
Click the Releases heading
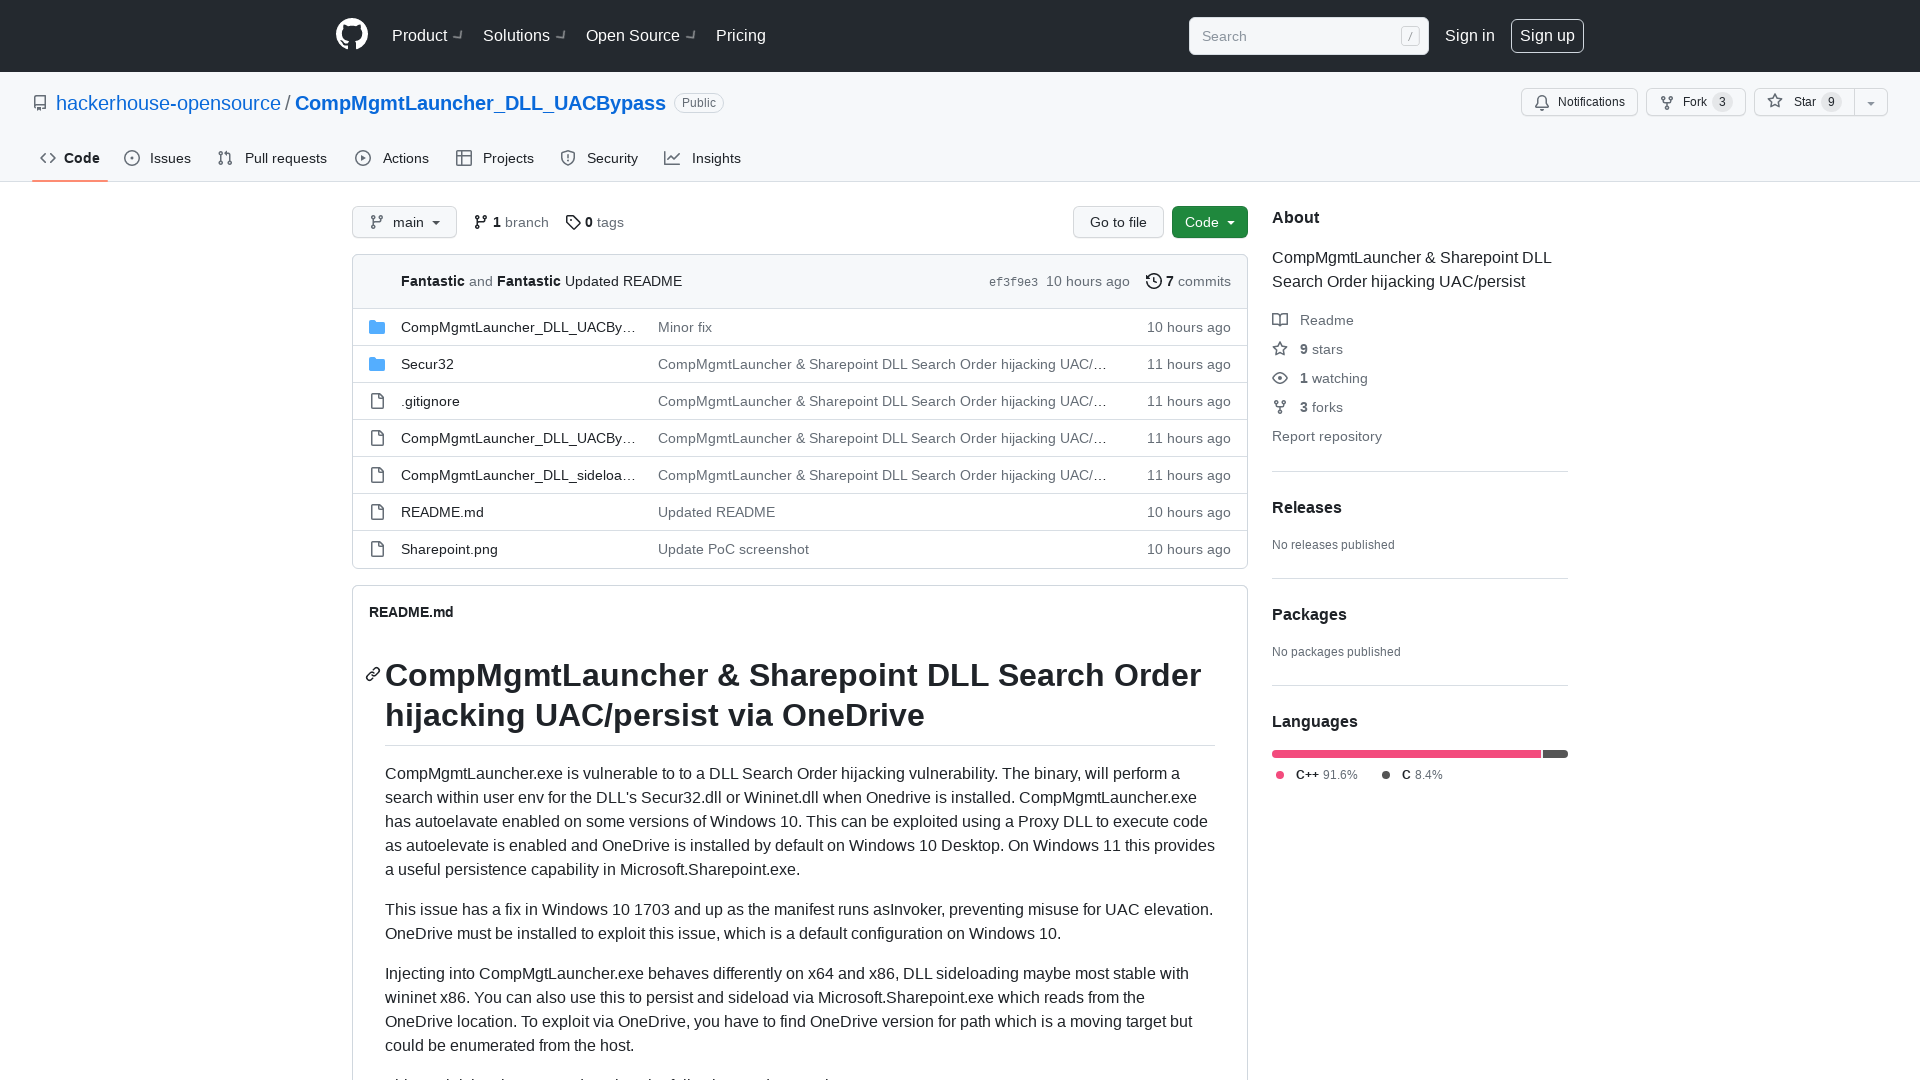coord(1306,507)
